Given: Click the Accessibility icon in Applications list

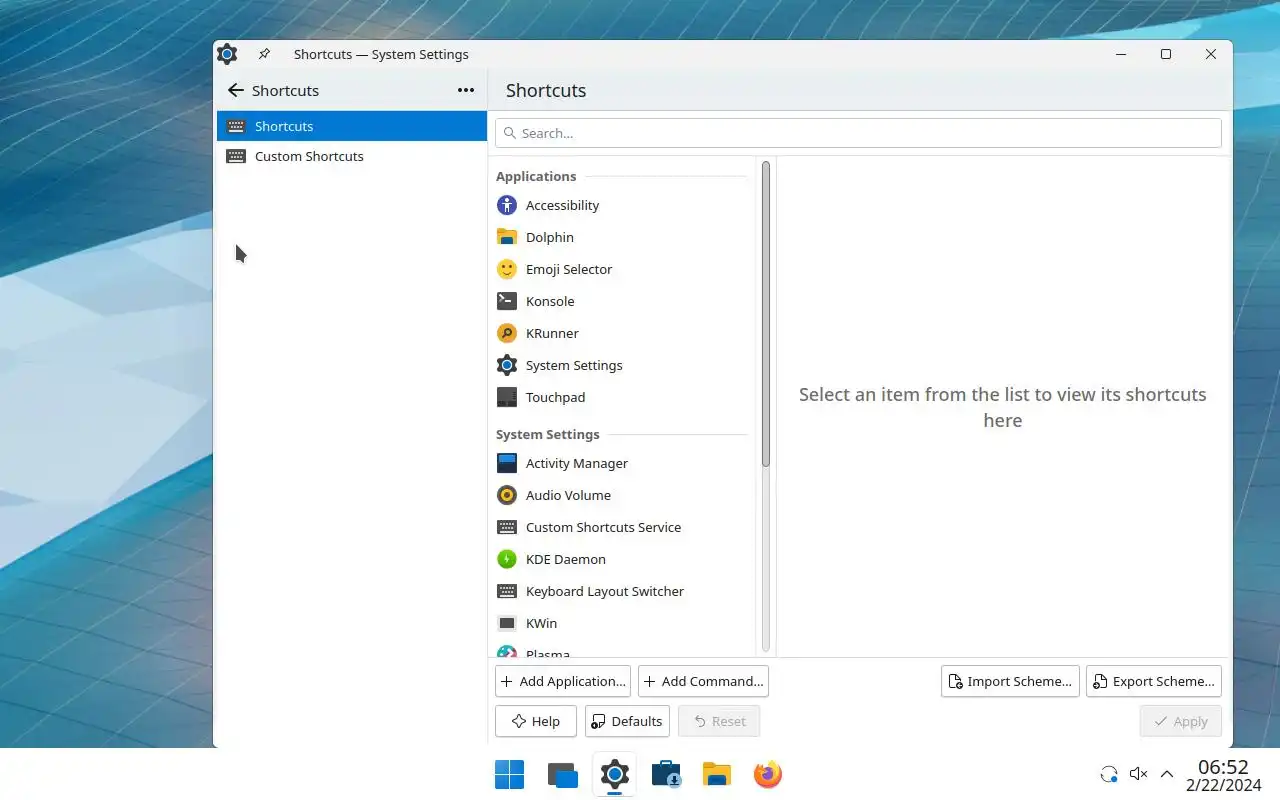Looking at the screenshot, I should pos(507,205).
